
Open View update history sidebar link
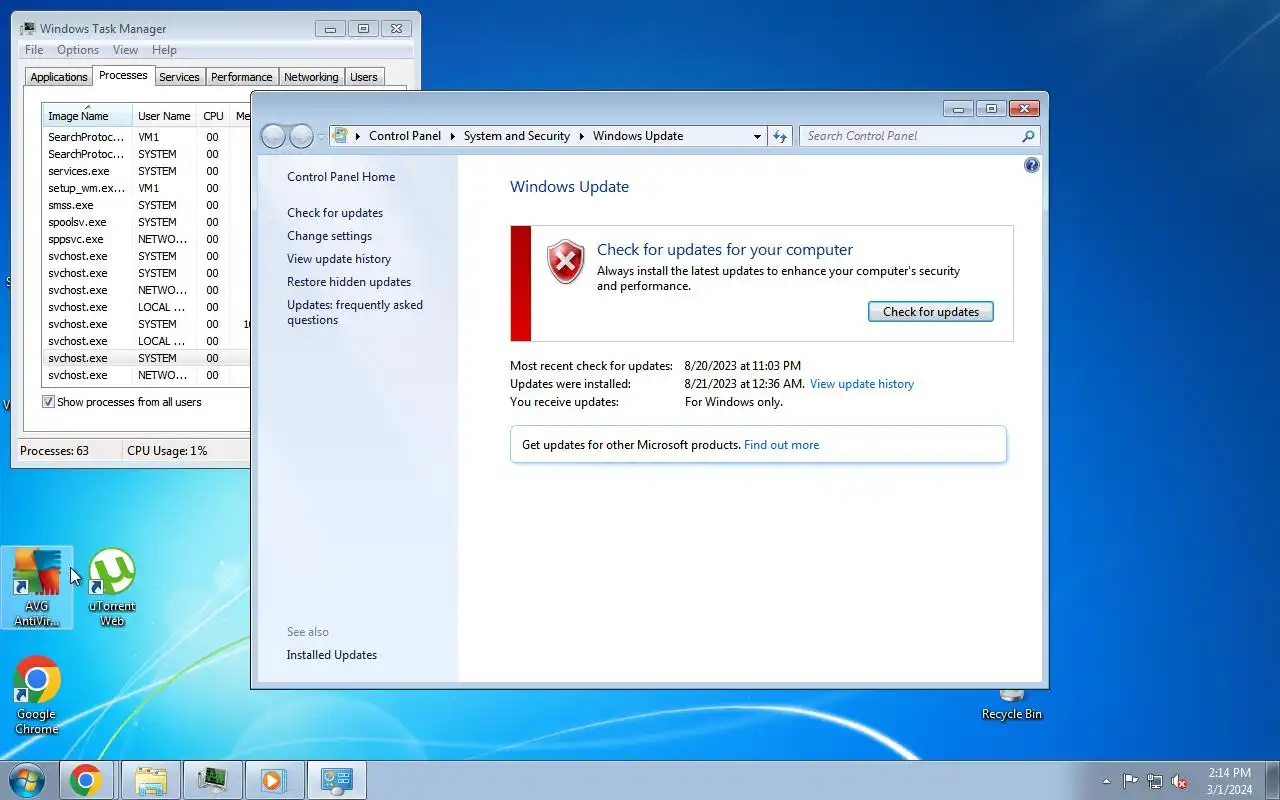pos(339,259)
